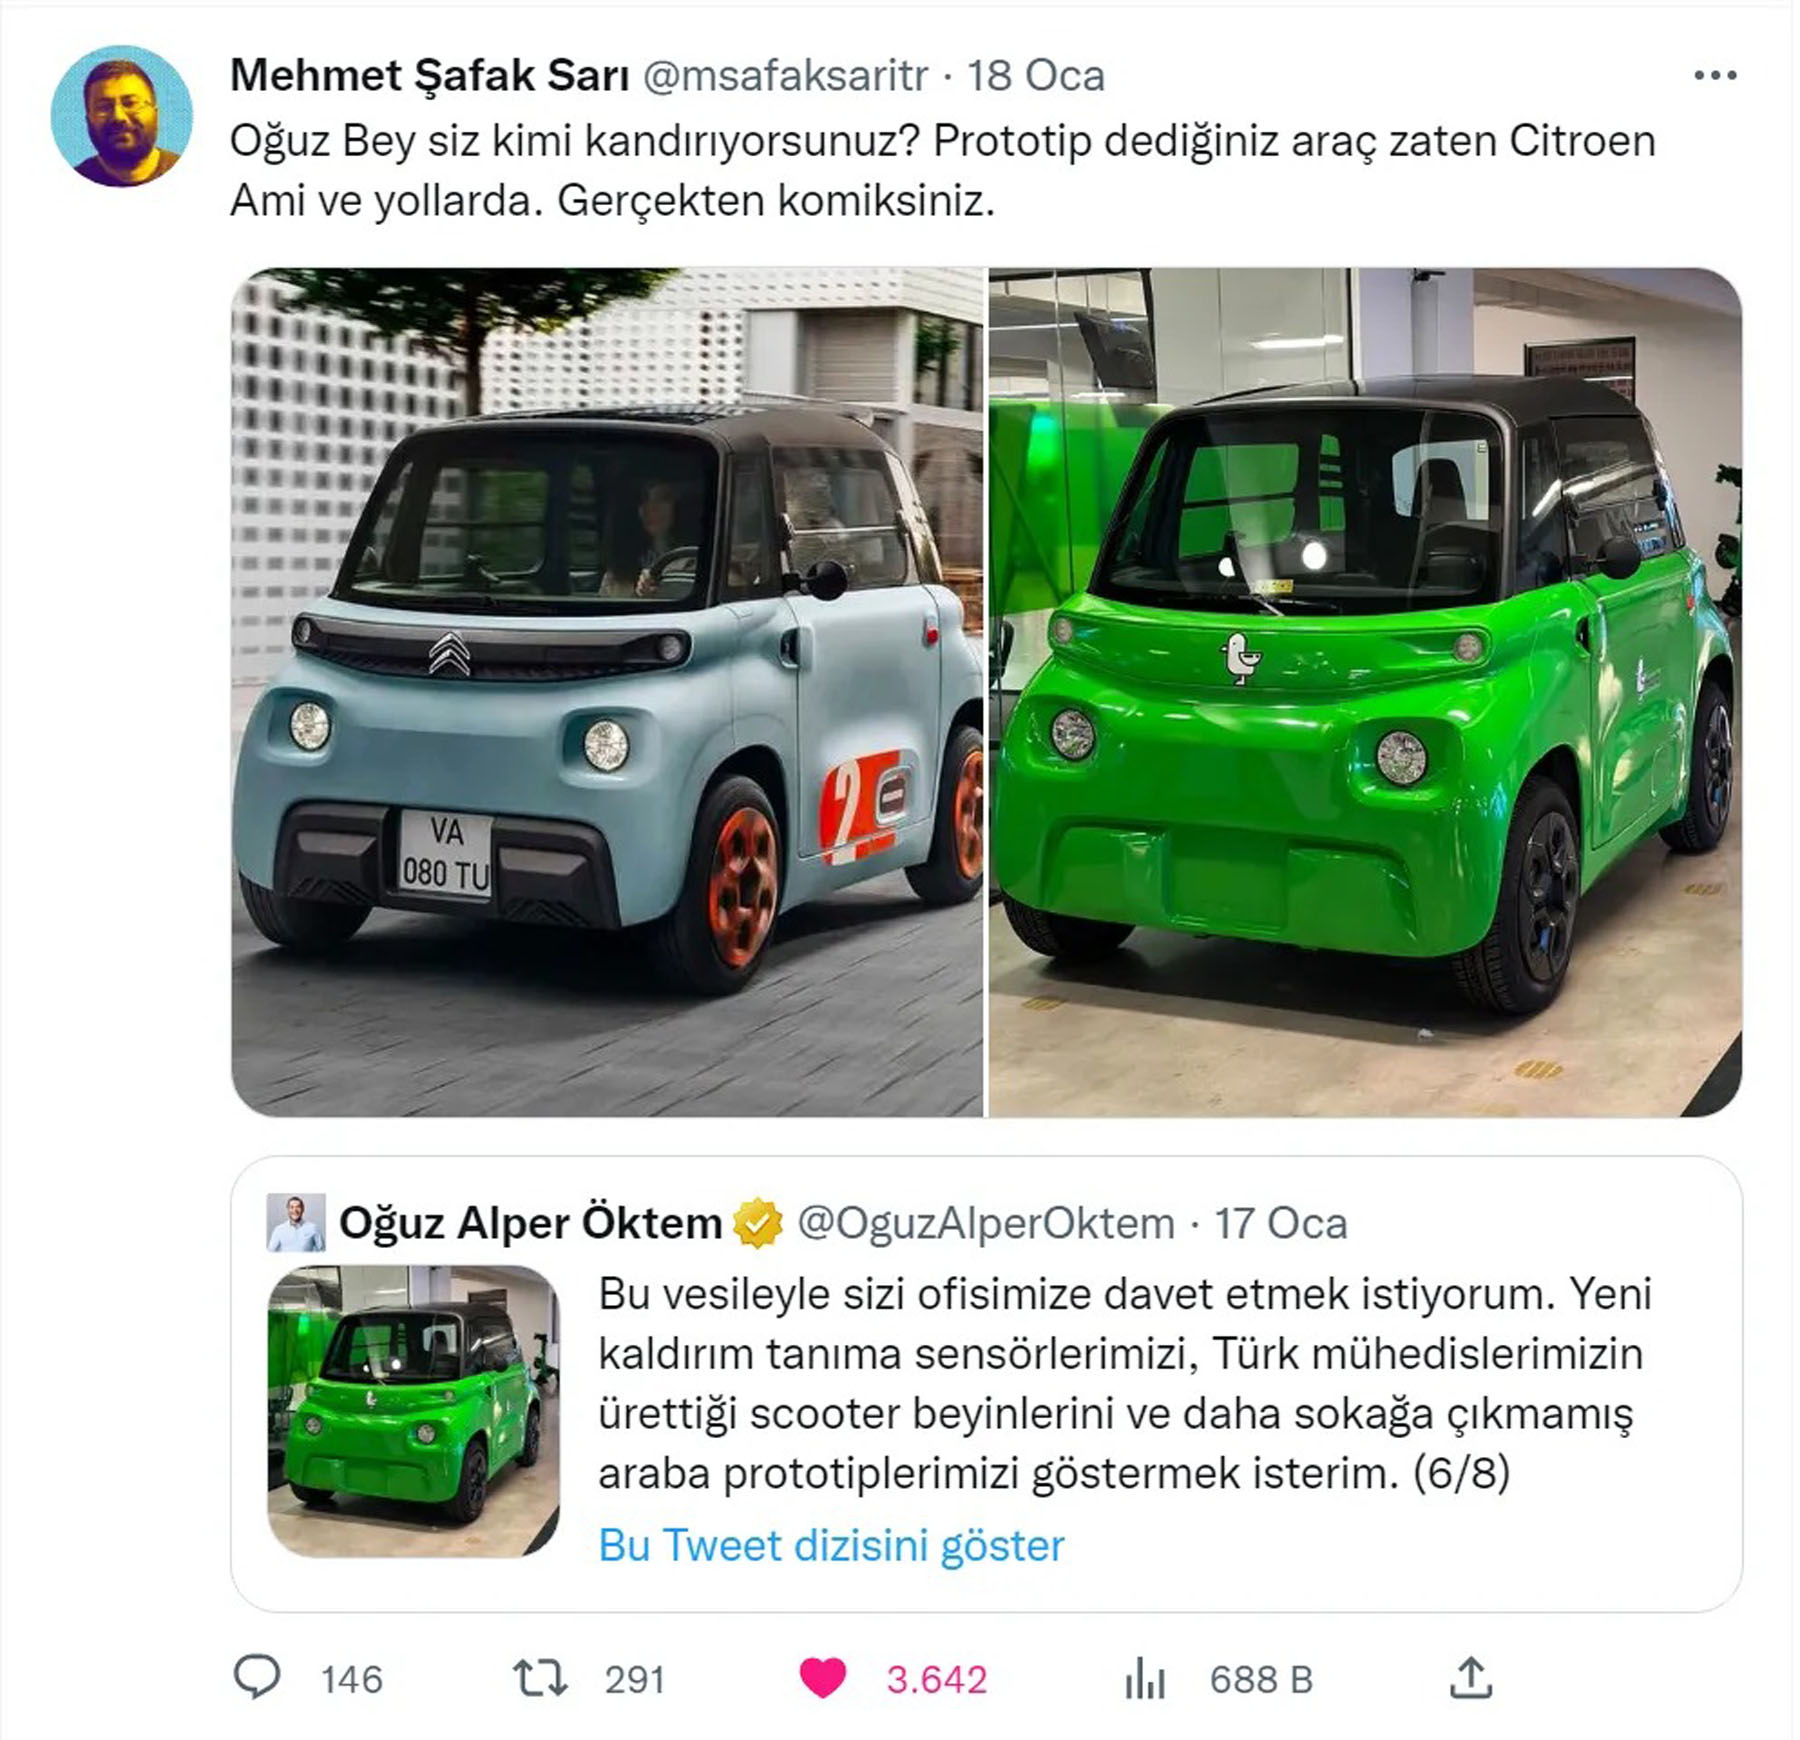Screen dimensions: 1800x1740
Task: Click the gold verified badge icon
Action: (758, 1223)
